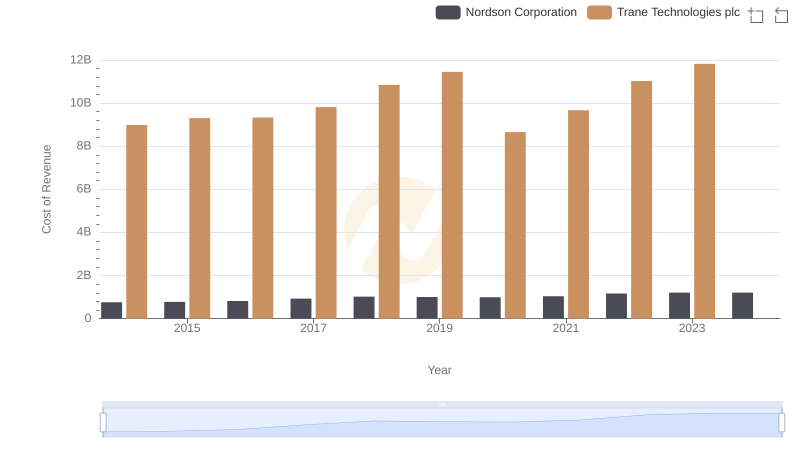Click the Nordson Corporation bar for 2024
The width and height of the screenshot is (800, 461).
tap(742, 305)
